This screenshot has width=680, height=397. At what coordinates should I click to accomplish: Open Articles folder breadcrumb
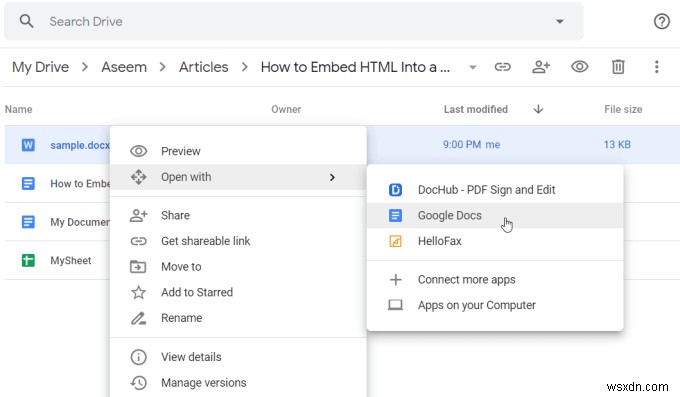pyautogui.click(x=203, y=67)
